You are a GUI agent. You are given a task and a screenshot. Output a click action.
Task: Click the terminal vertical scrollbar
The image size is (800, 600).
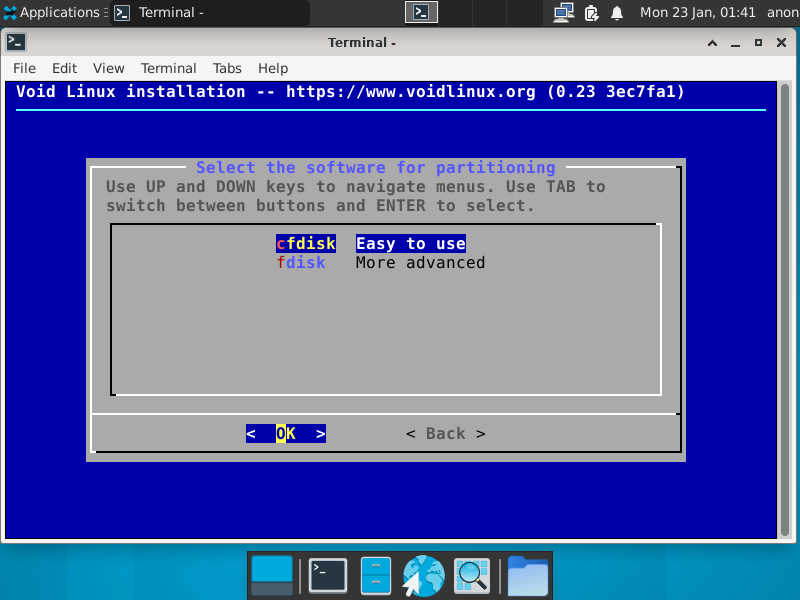point(785,309)
